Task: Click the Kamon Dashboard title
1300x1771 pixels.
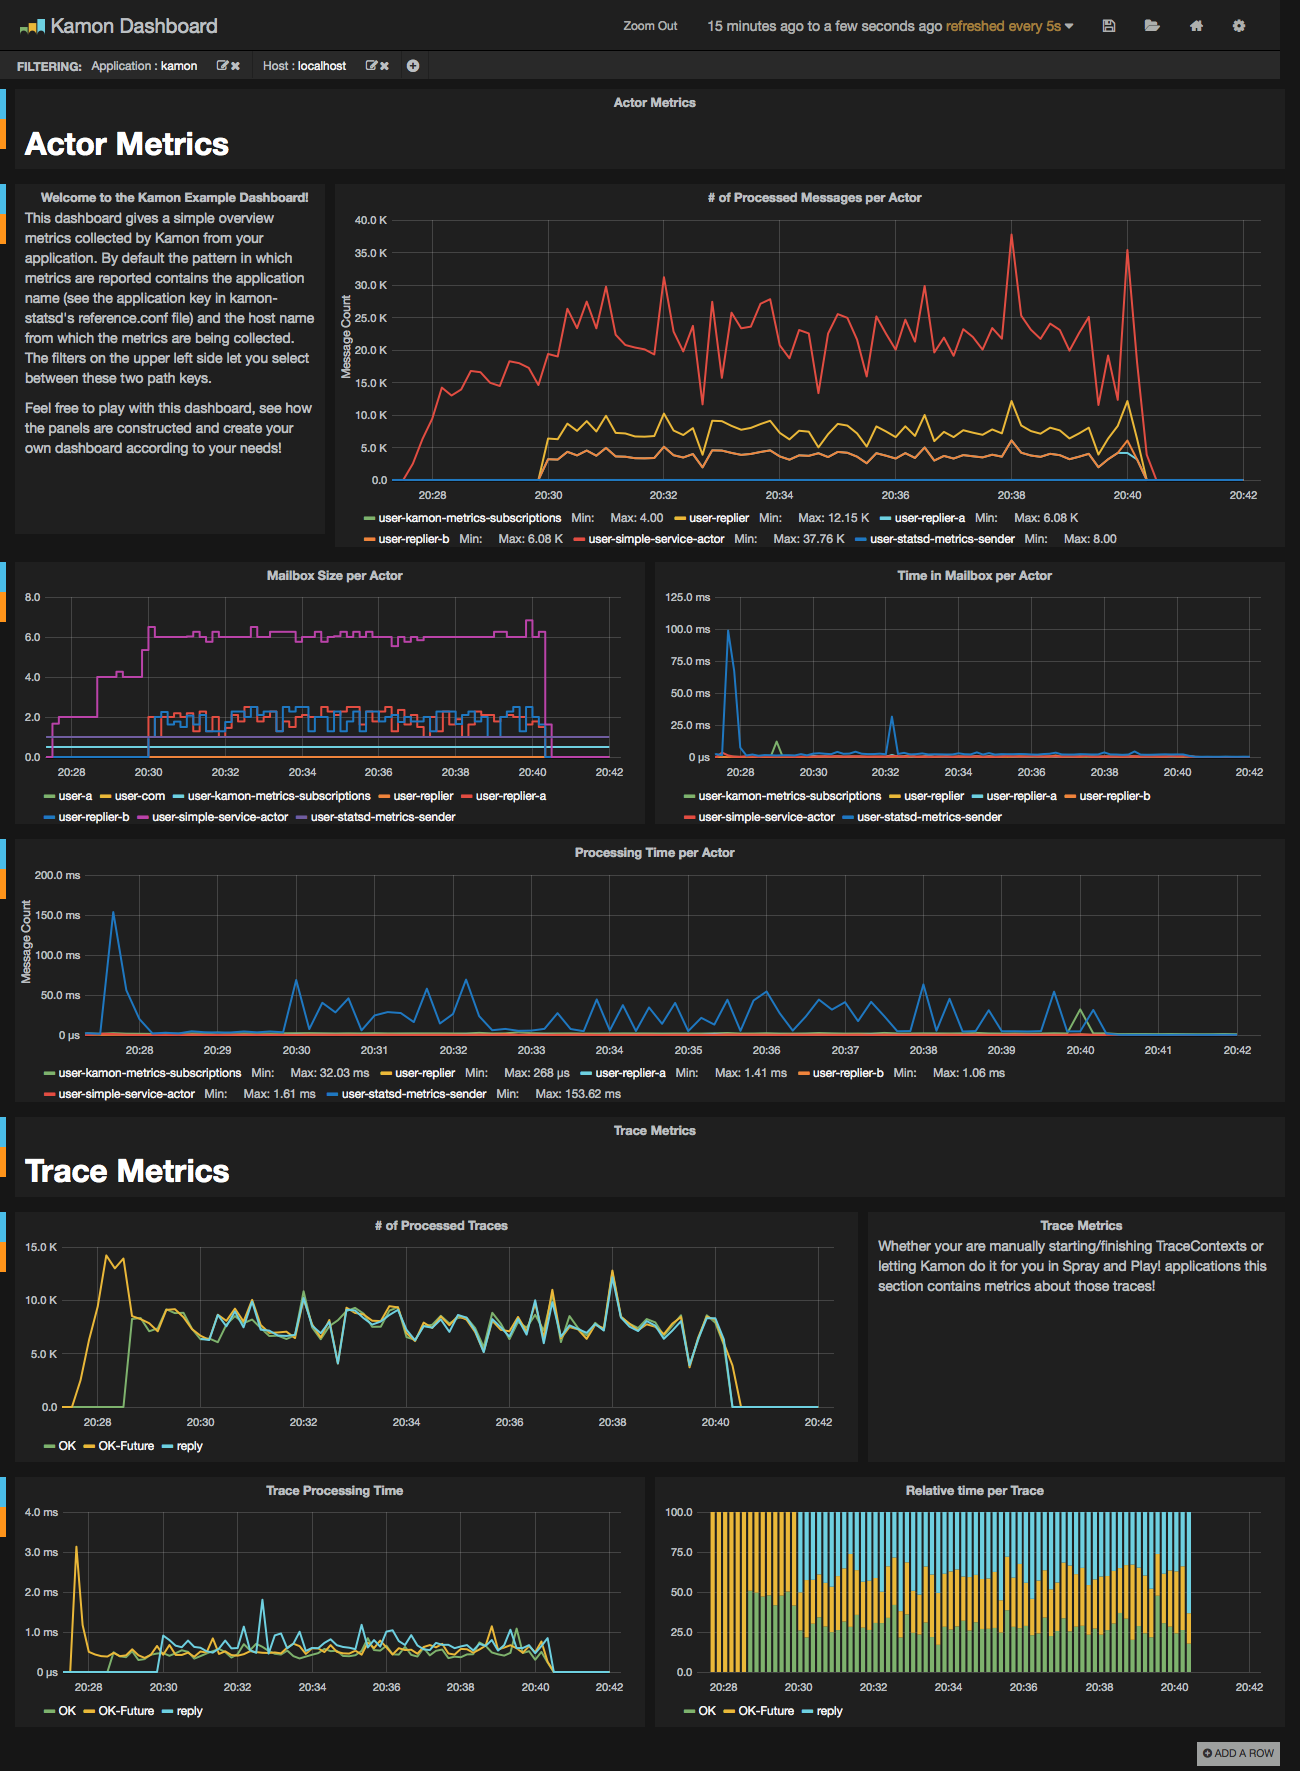Action: click(134, 26)
